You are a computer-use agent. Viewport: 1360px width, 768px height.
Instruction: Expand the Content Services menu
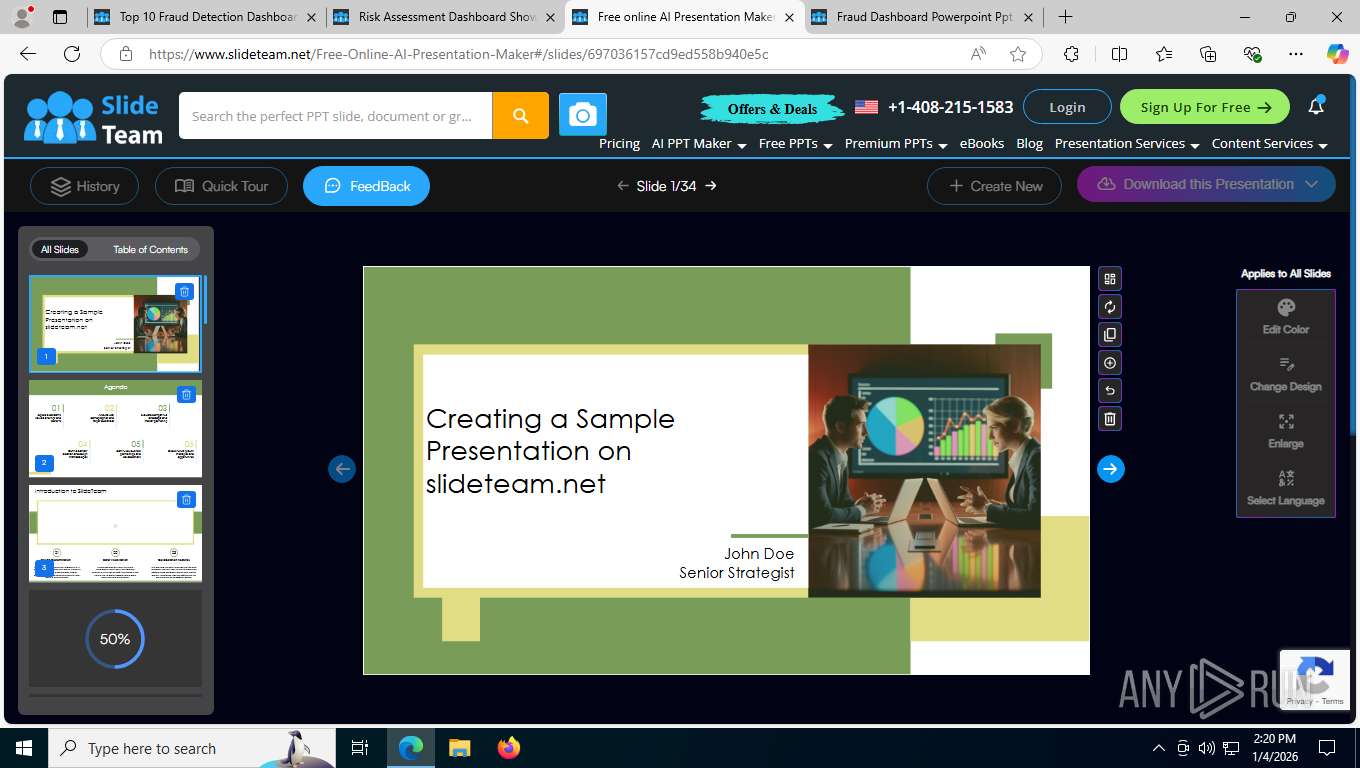coord(1270,144)
